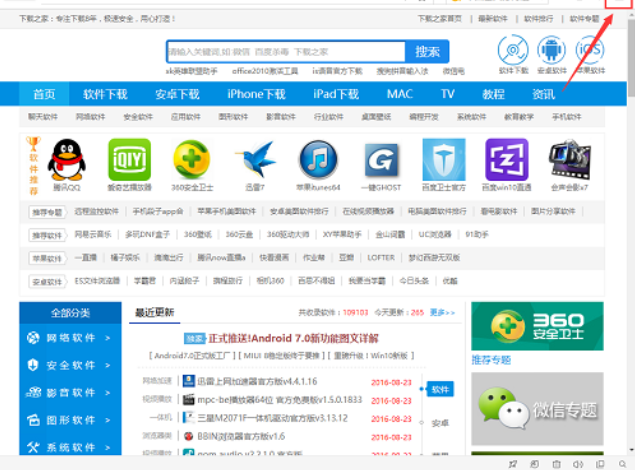Image resolution: width=635 pixels, height=470 pixels.
Task: Click the speaker sound icon in status bar
Action: point(578,464)
